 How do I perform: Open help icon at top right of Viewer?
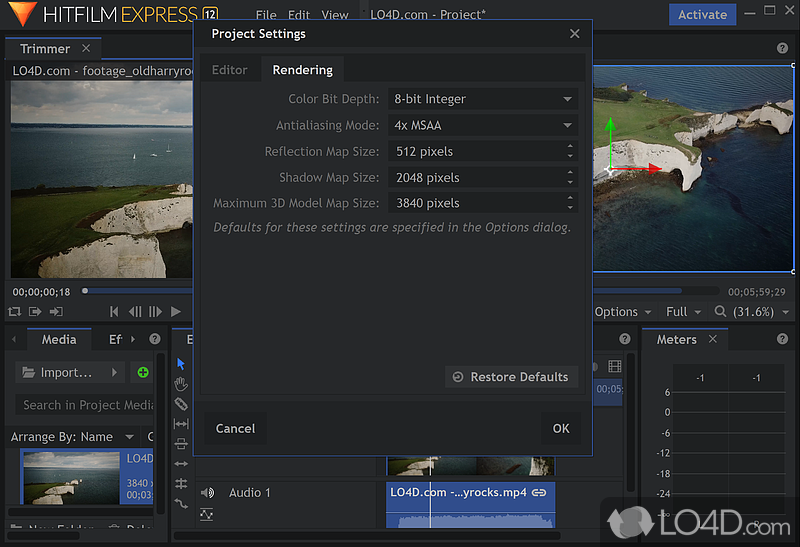782,48
